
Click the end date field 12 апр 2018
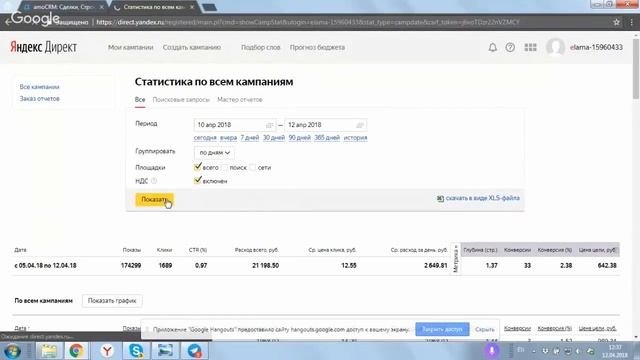coord(325,125)
